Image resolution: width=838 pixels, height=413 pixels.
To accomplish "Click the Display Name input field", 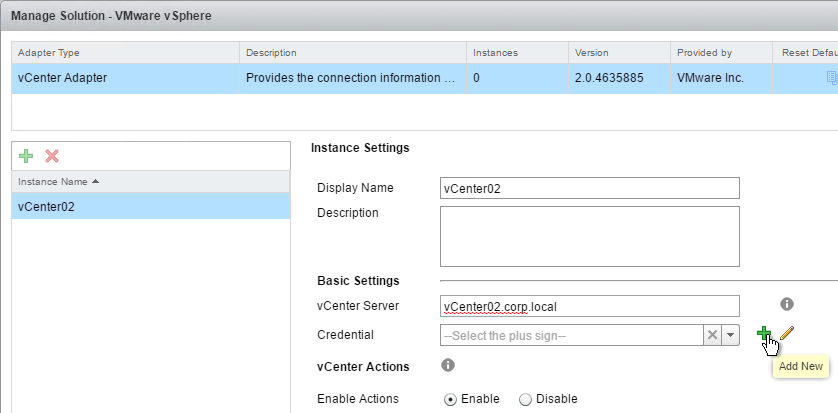I will click(589, 188).
